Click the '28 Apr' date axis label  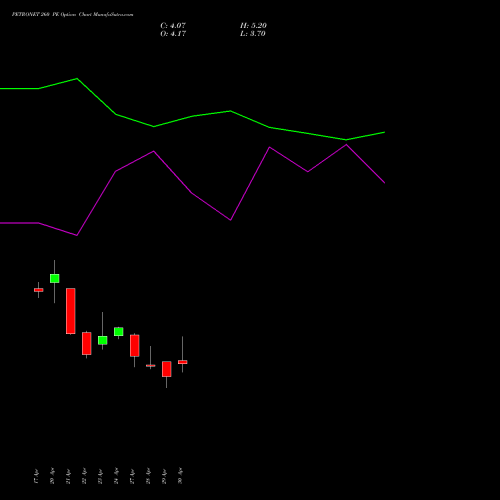(x=148, y=476)
